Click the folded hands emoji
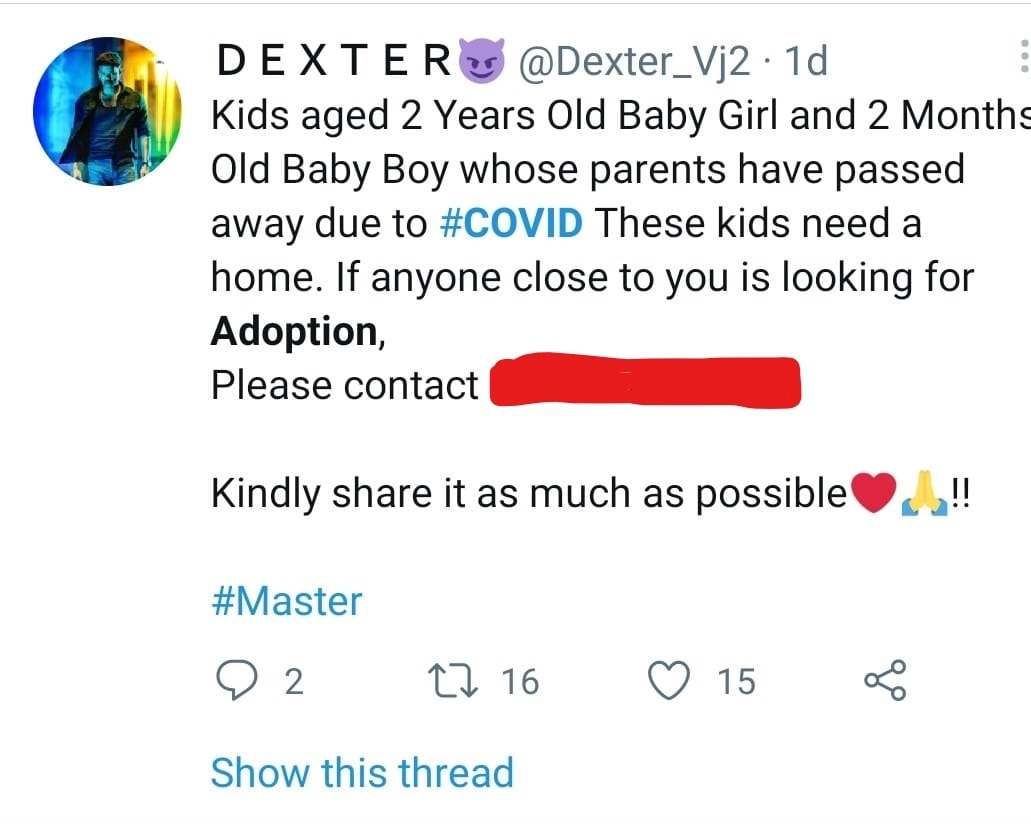This screenshot has width=1031, height=830. 925,494
